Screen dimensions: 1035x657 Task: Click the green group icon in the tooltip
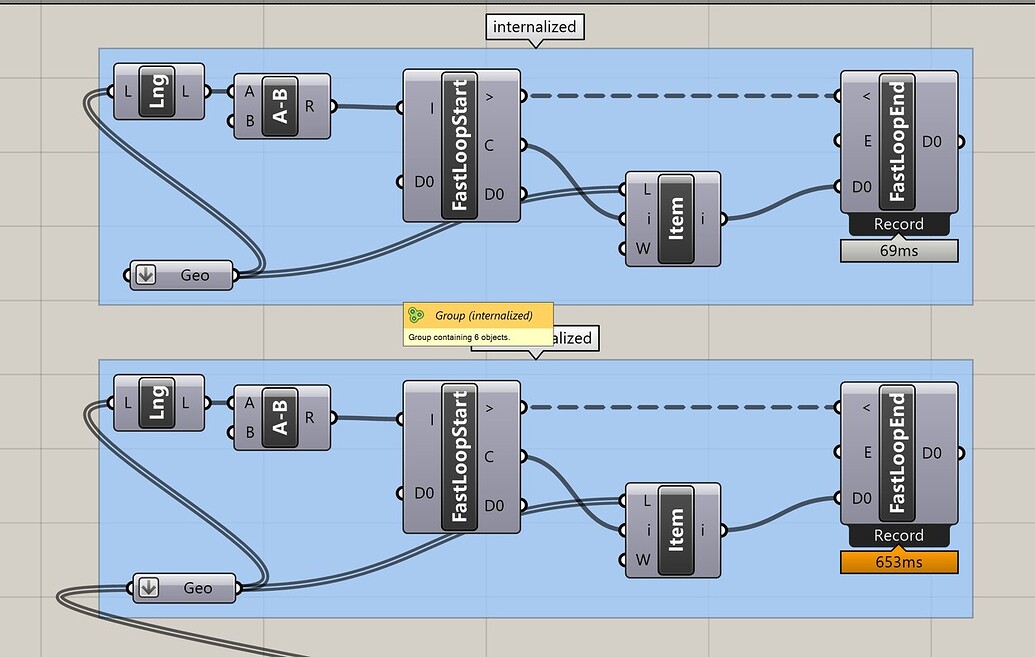[416, 315]
